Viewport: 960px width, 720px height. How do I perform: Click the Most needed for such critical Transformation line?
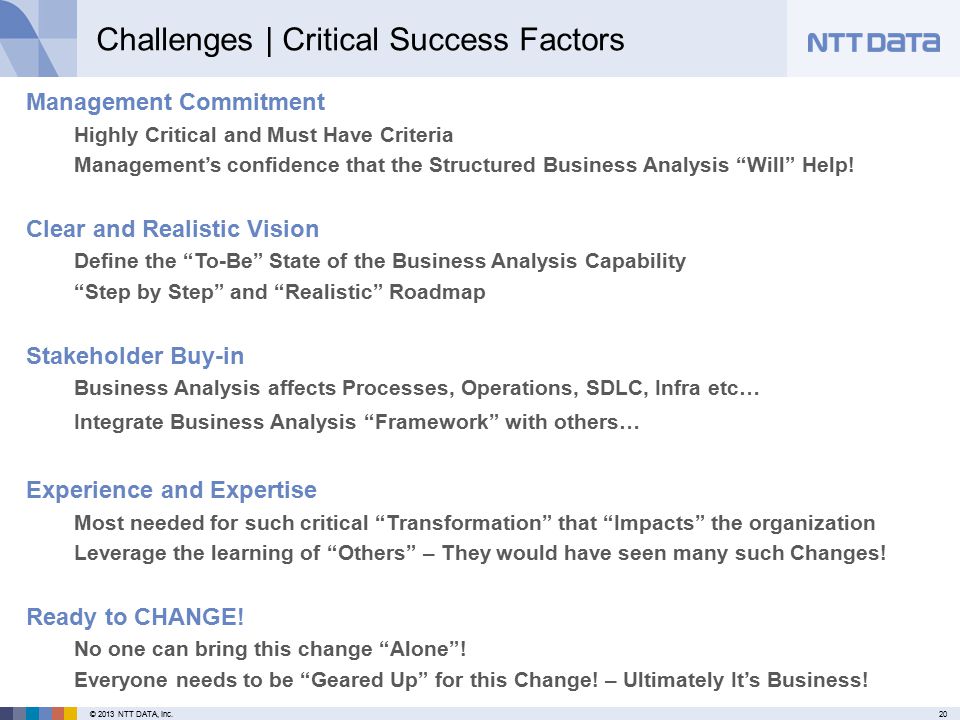(x=474, y=523)
